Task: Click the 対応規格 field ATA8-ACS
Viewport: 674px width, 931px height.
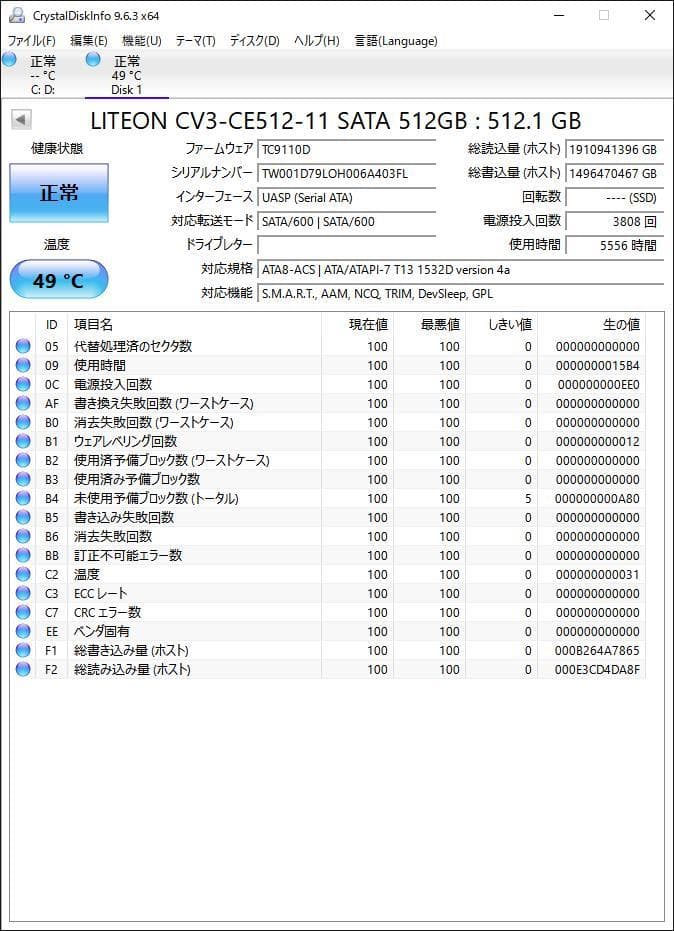Action: pyautogui.click(x=461, y=270)
